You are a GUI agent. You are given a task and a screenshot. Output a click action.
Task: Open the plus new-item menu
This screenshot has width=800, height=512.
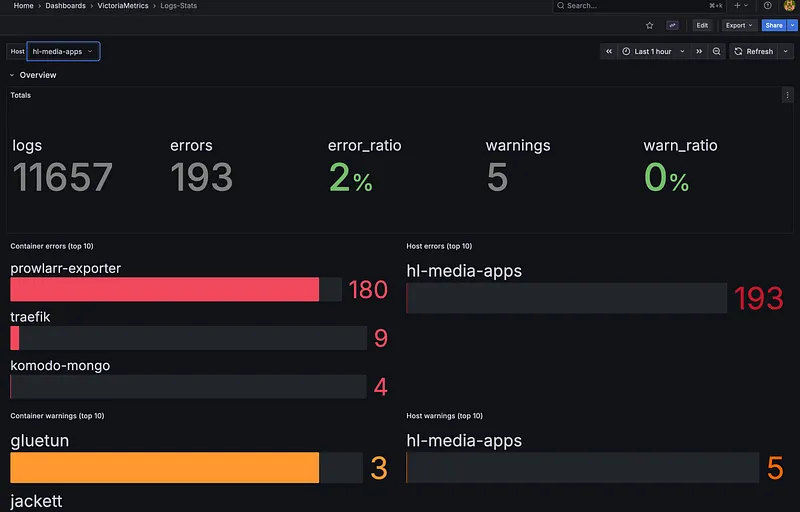coord(740,6)
